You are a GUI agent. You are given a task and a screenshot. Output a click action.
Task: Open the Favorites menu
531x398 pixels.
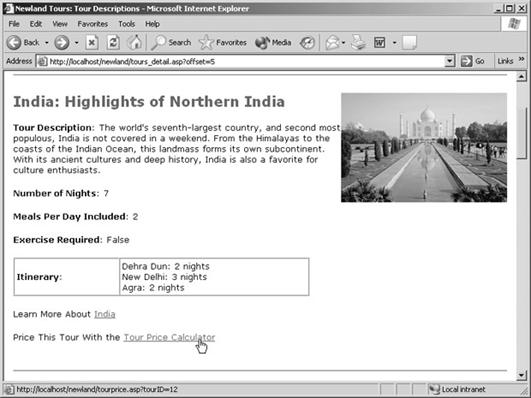click(x=92, y=24)
